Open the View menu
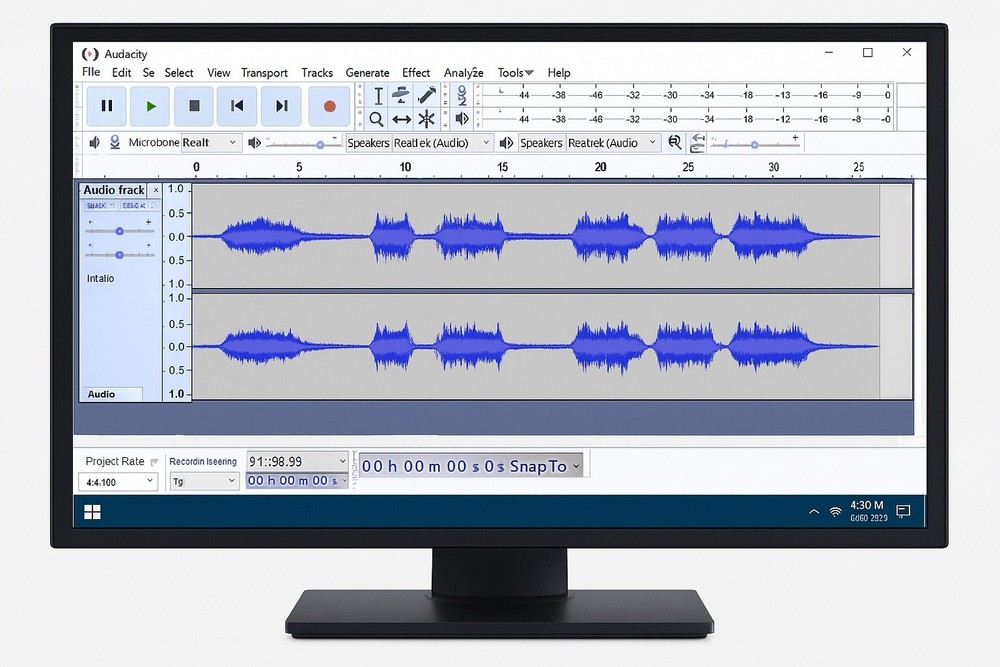 [x=218, y=73]
